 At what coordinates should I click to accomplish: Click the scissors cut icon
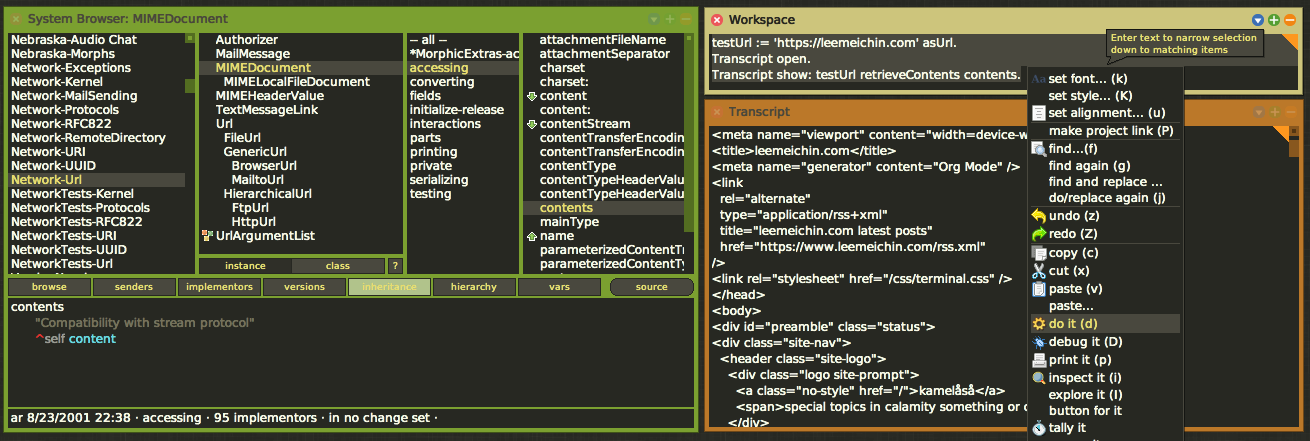point(1038,271)
